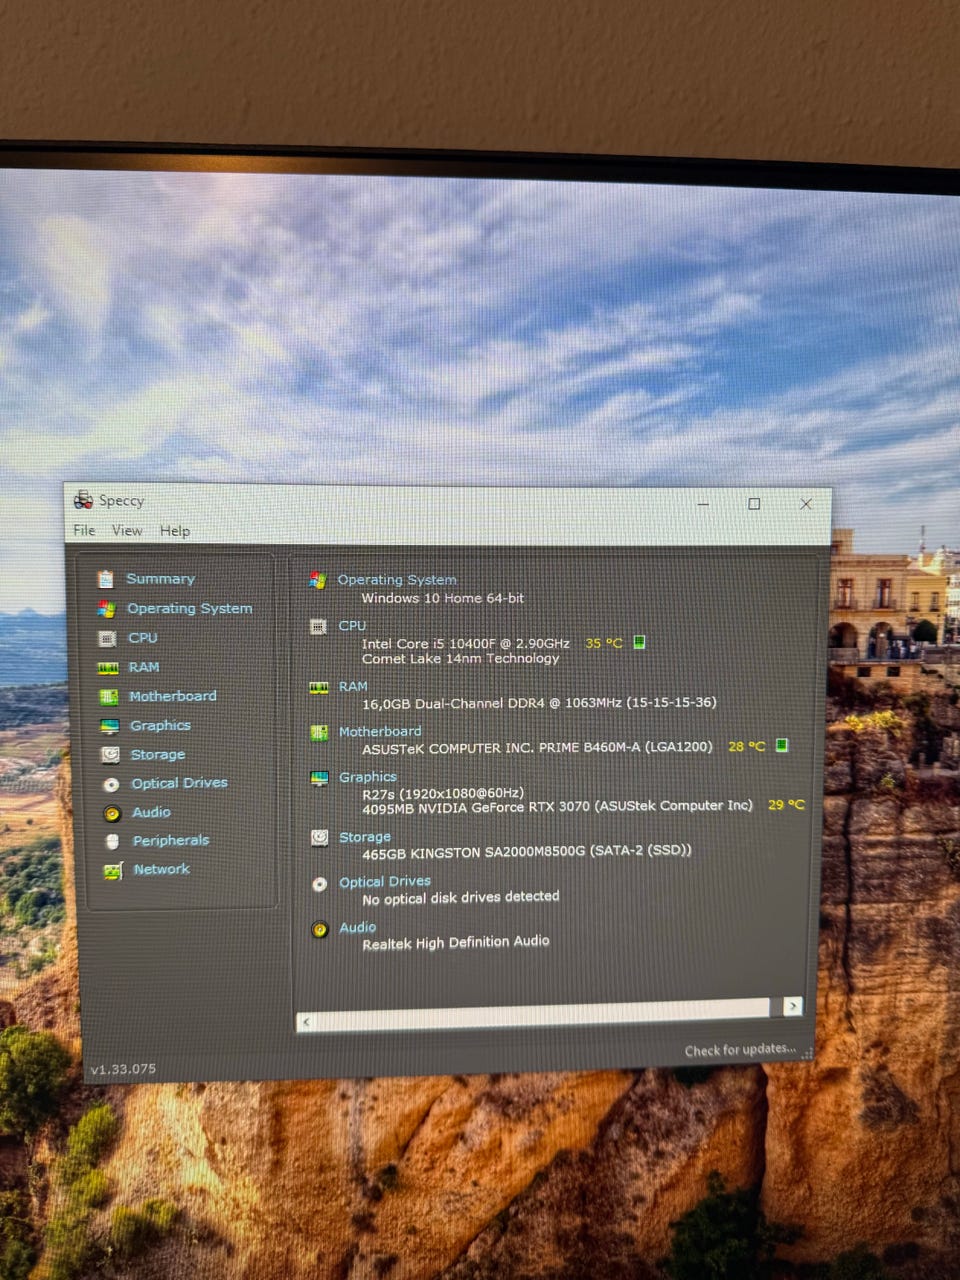Select Storage in the sidebar
Screen dimensions: 960x1280
click(x=157, y=754)
